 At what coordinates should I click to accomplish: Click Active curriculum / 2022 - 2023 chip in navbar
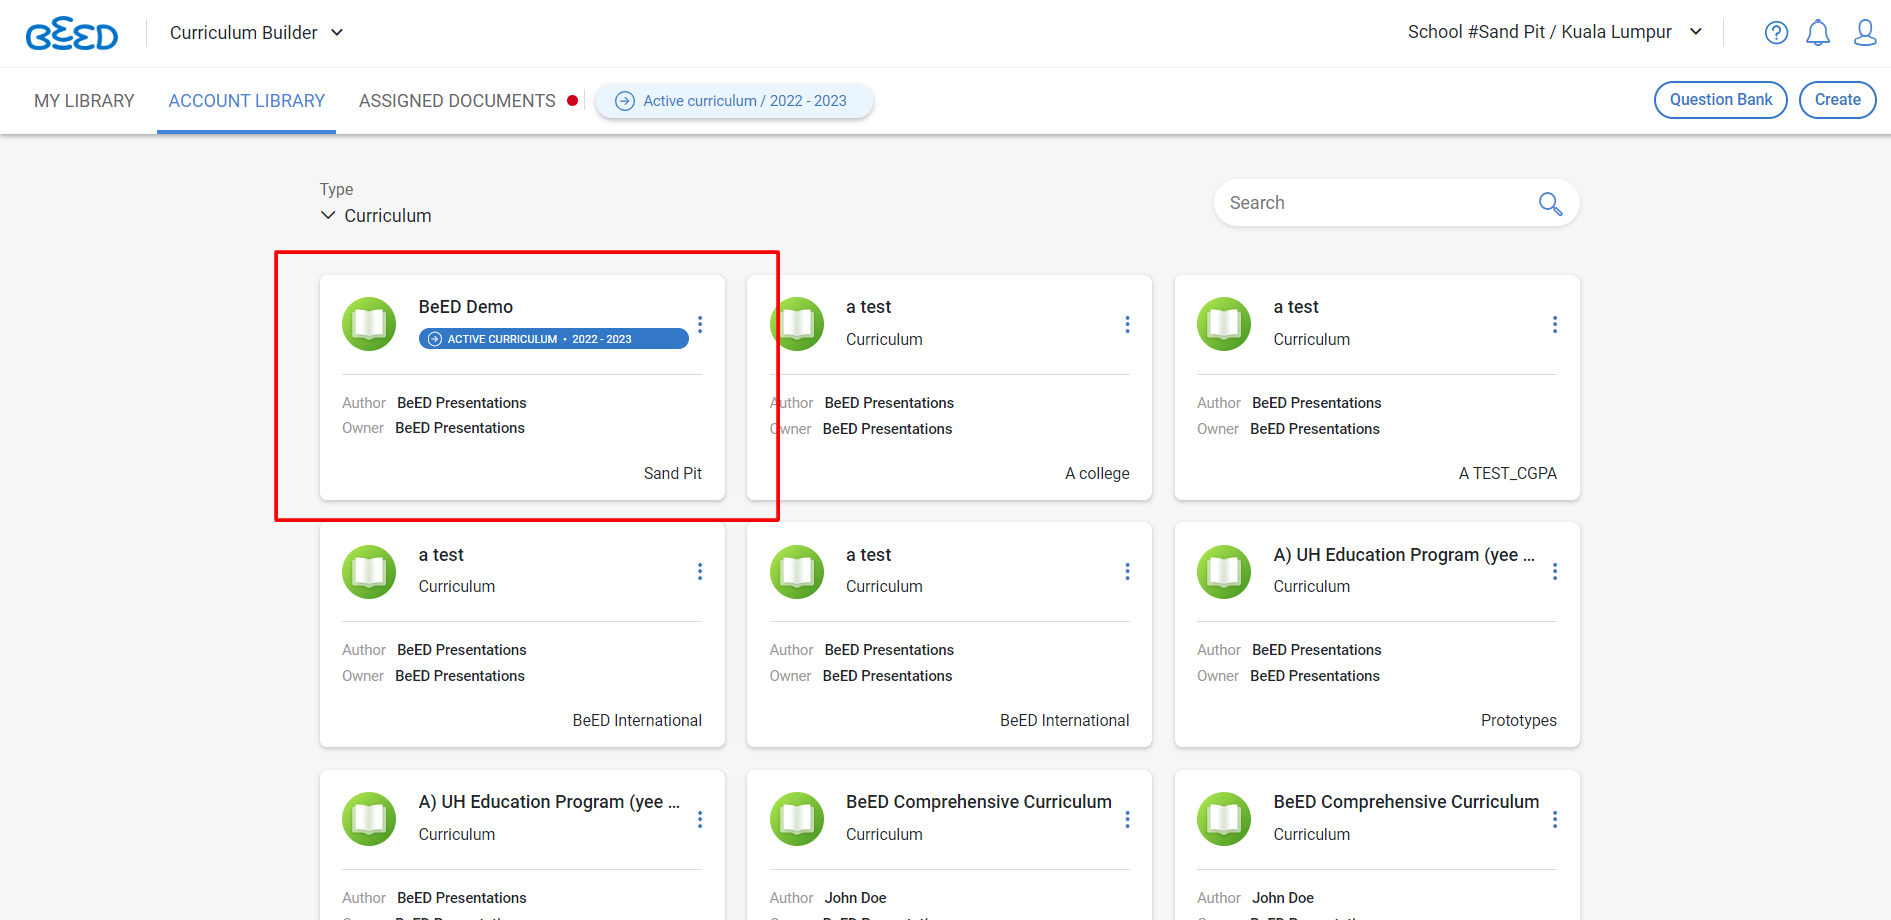click(x=734, y=101)
